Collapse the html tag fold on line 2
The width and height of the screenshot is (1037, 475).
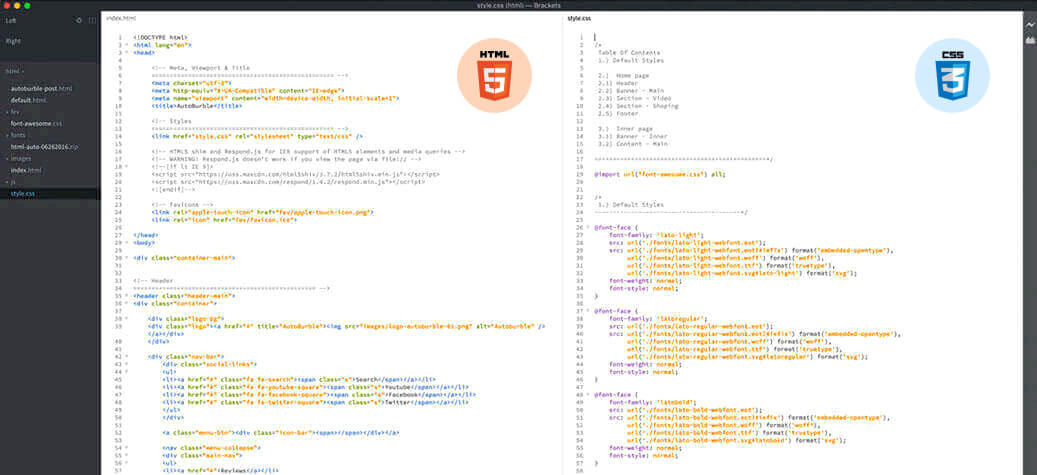click(x=127, y=45)
